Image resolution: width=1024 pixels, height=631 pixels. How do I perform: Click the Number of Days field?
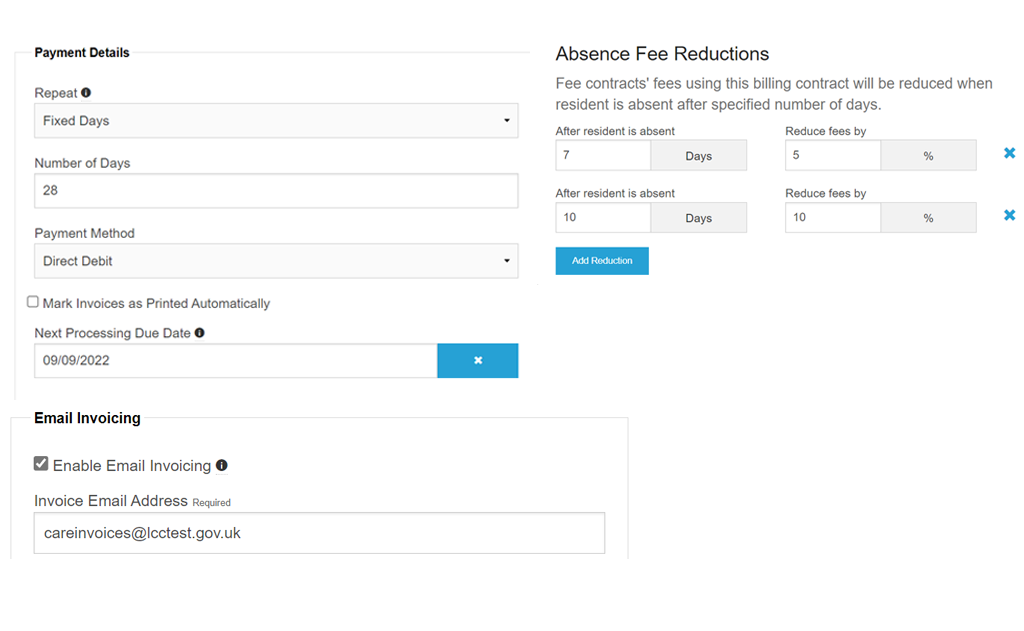(x=276, y=191)
